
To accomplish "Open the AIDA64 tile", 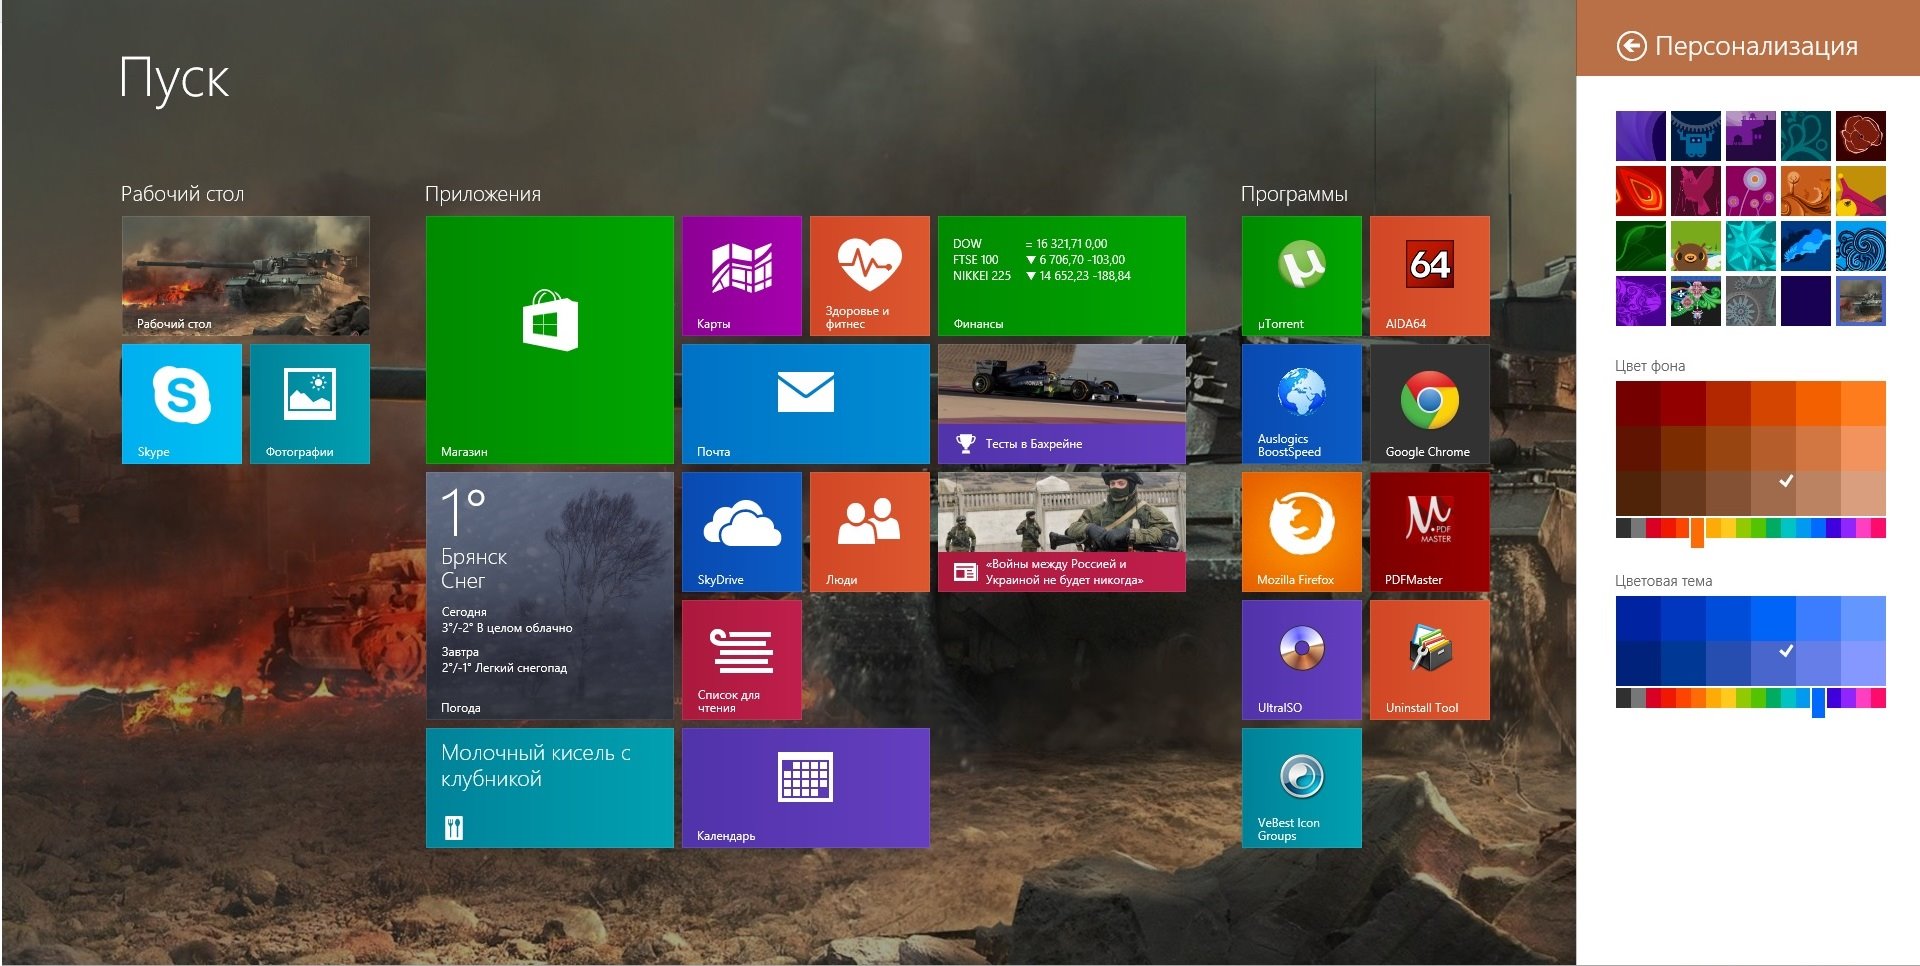I will click(x=1429, y=275).
